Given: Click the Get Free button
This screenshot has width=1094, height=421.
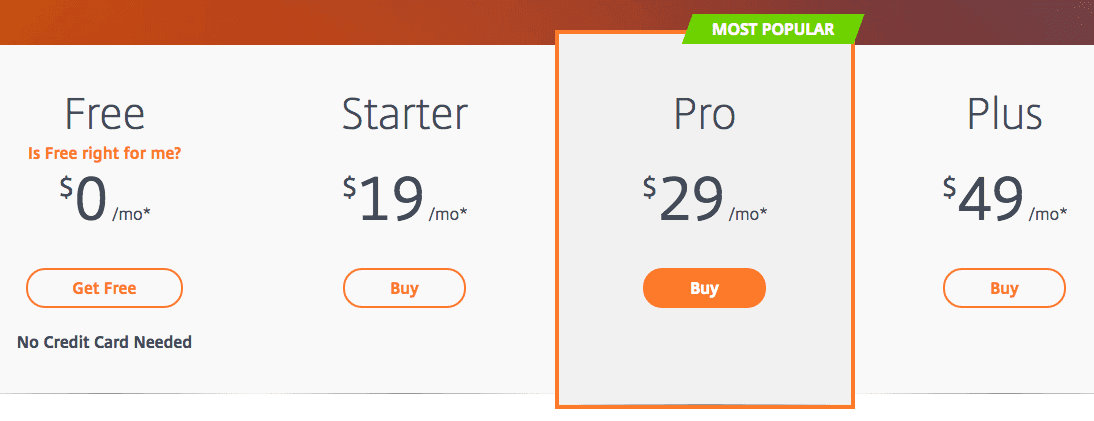Looking at the screenshot, I should pyautogui.click(x=104, y=288).
